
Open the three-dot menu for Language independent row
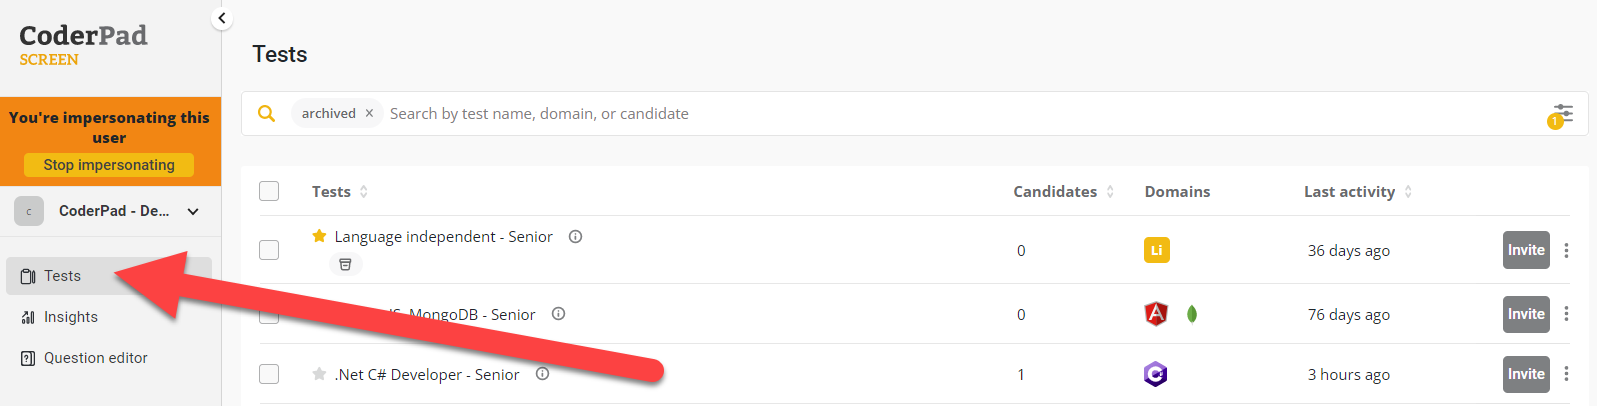[x=1566, y=250]
